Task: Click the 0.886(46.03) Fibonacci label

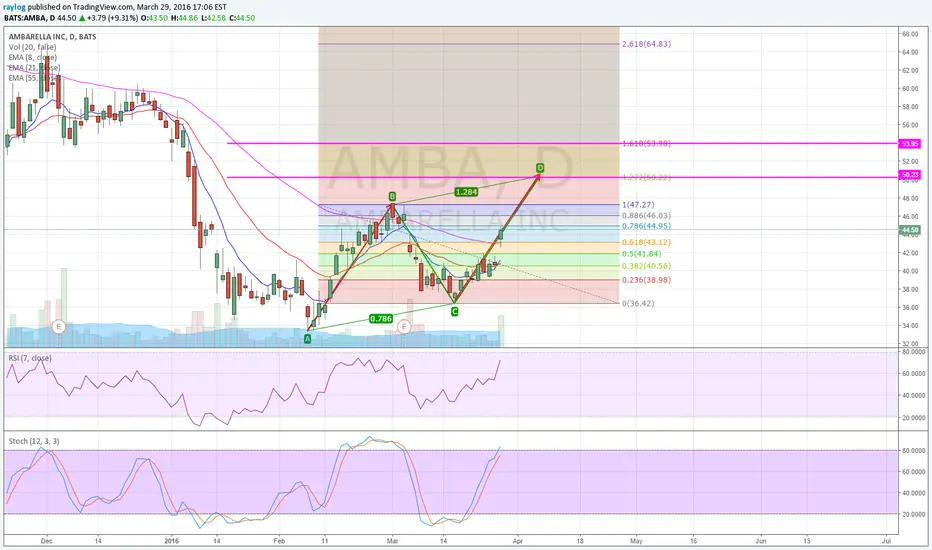Action: click(647, 216)
